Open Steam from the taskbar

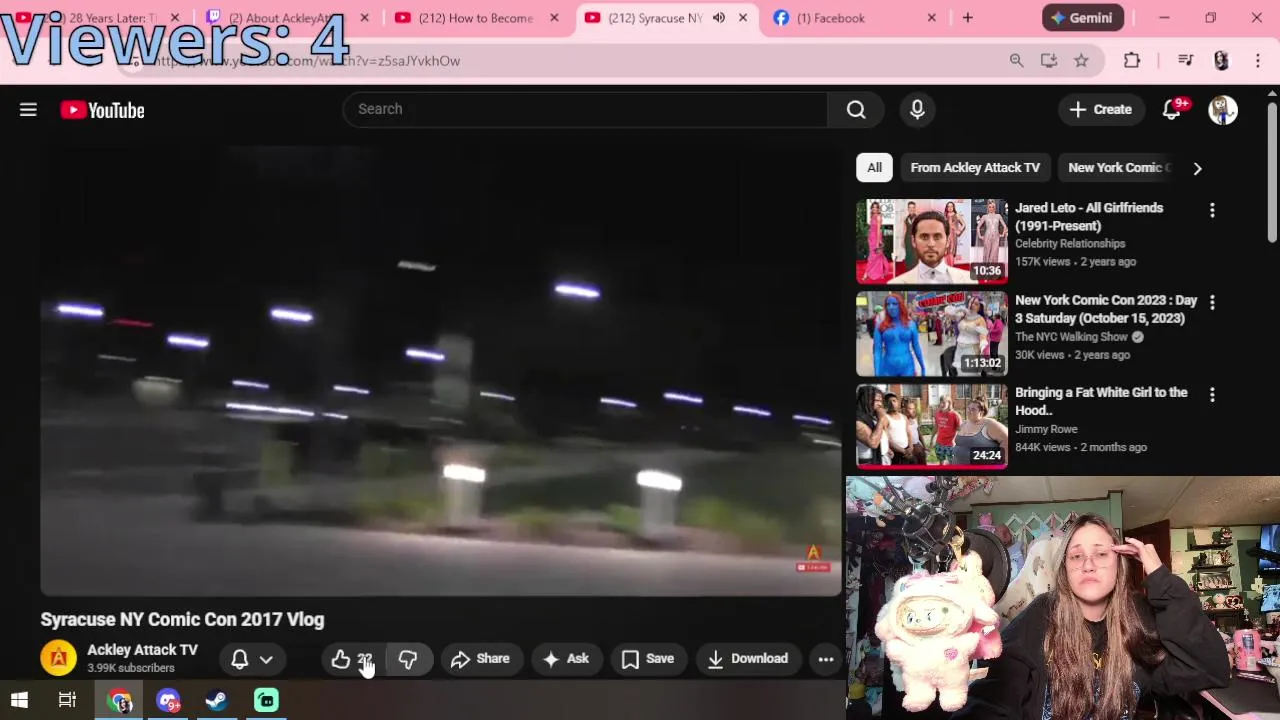pos(216,700)
